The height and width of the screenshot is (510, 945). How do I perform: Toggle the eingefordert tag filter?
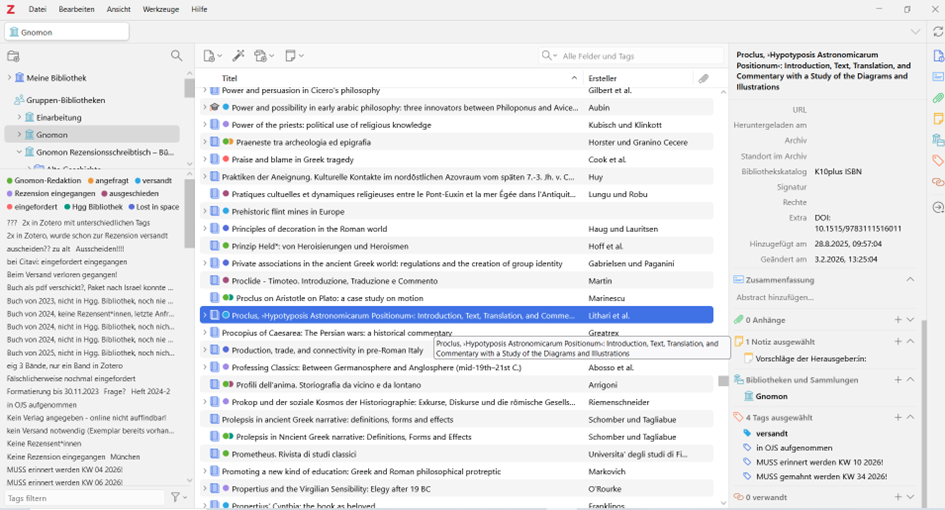click(32, 207)
